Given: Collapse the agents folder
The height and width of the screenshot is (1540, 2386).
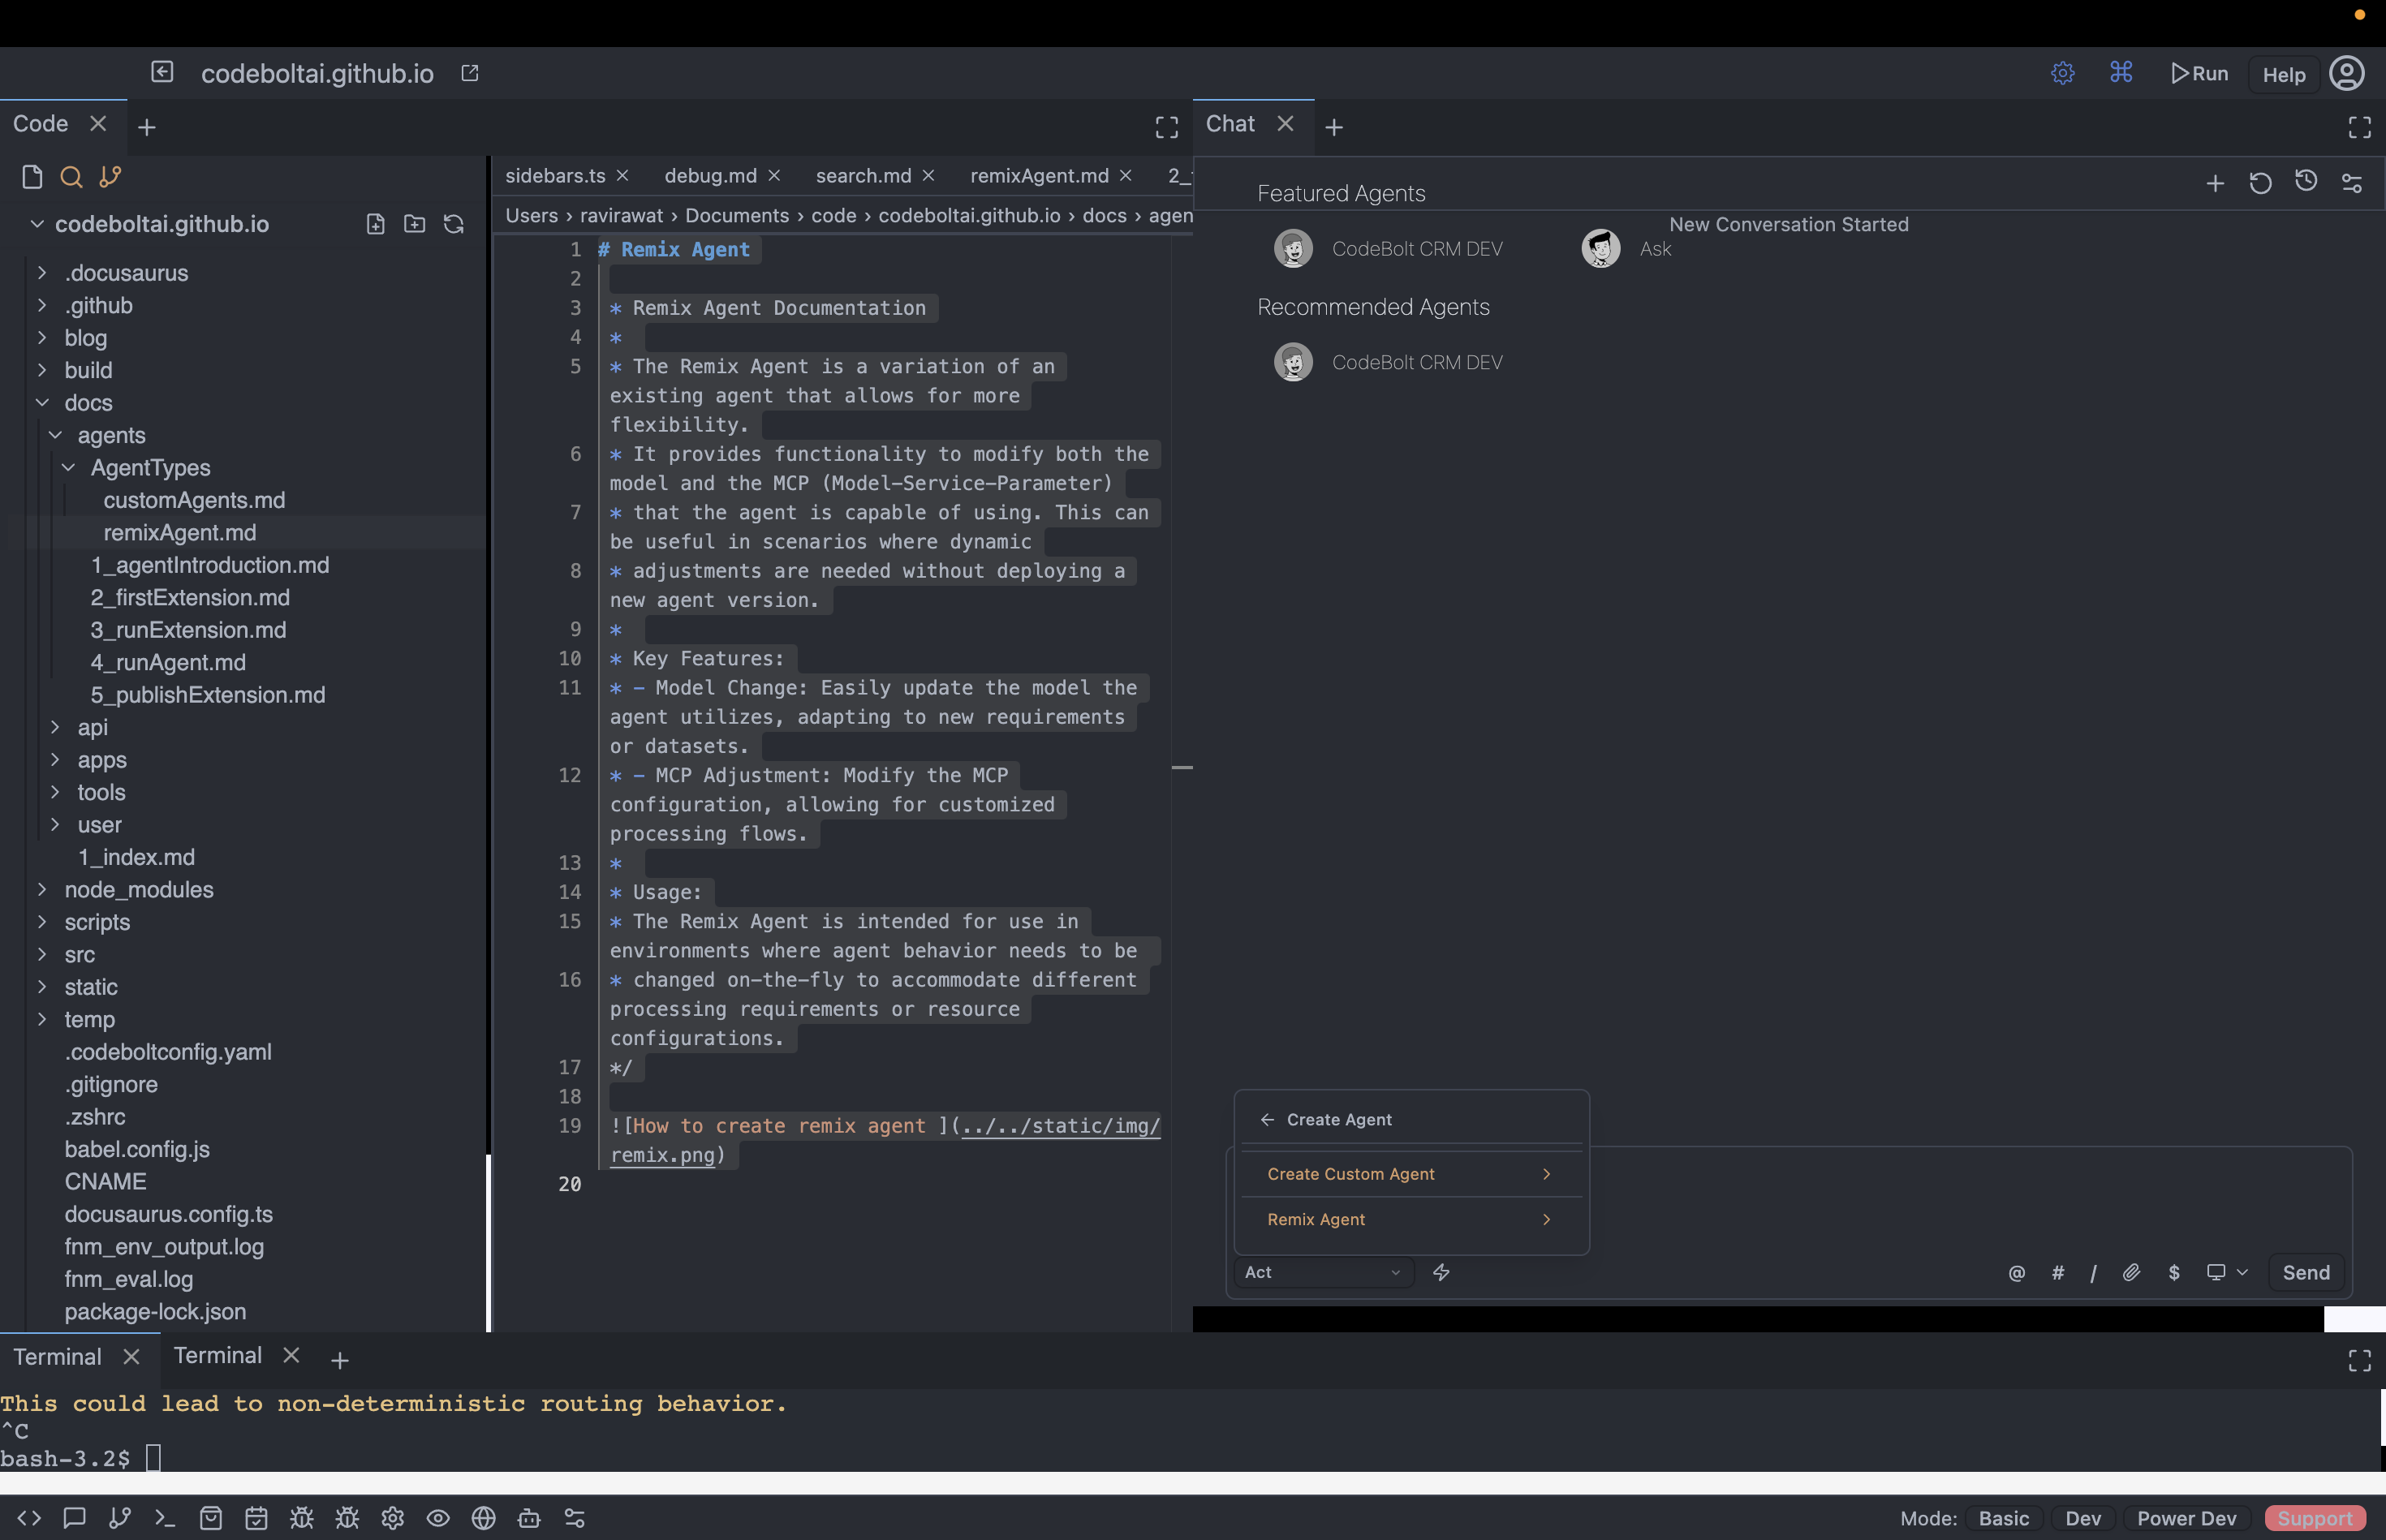Looking at the screenshot, I should tap(55, 435).
